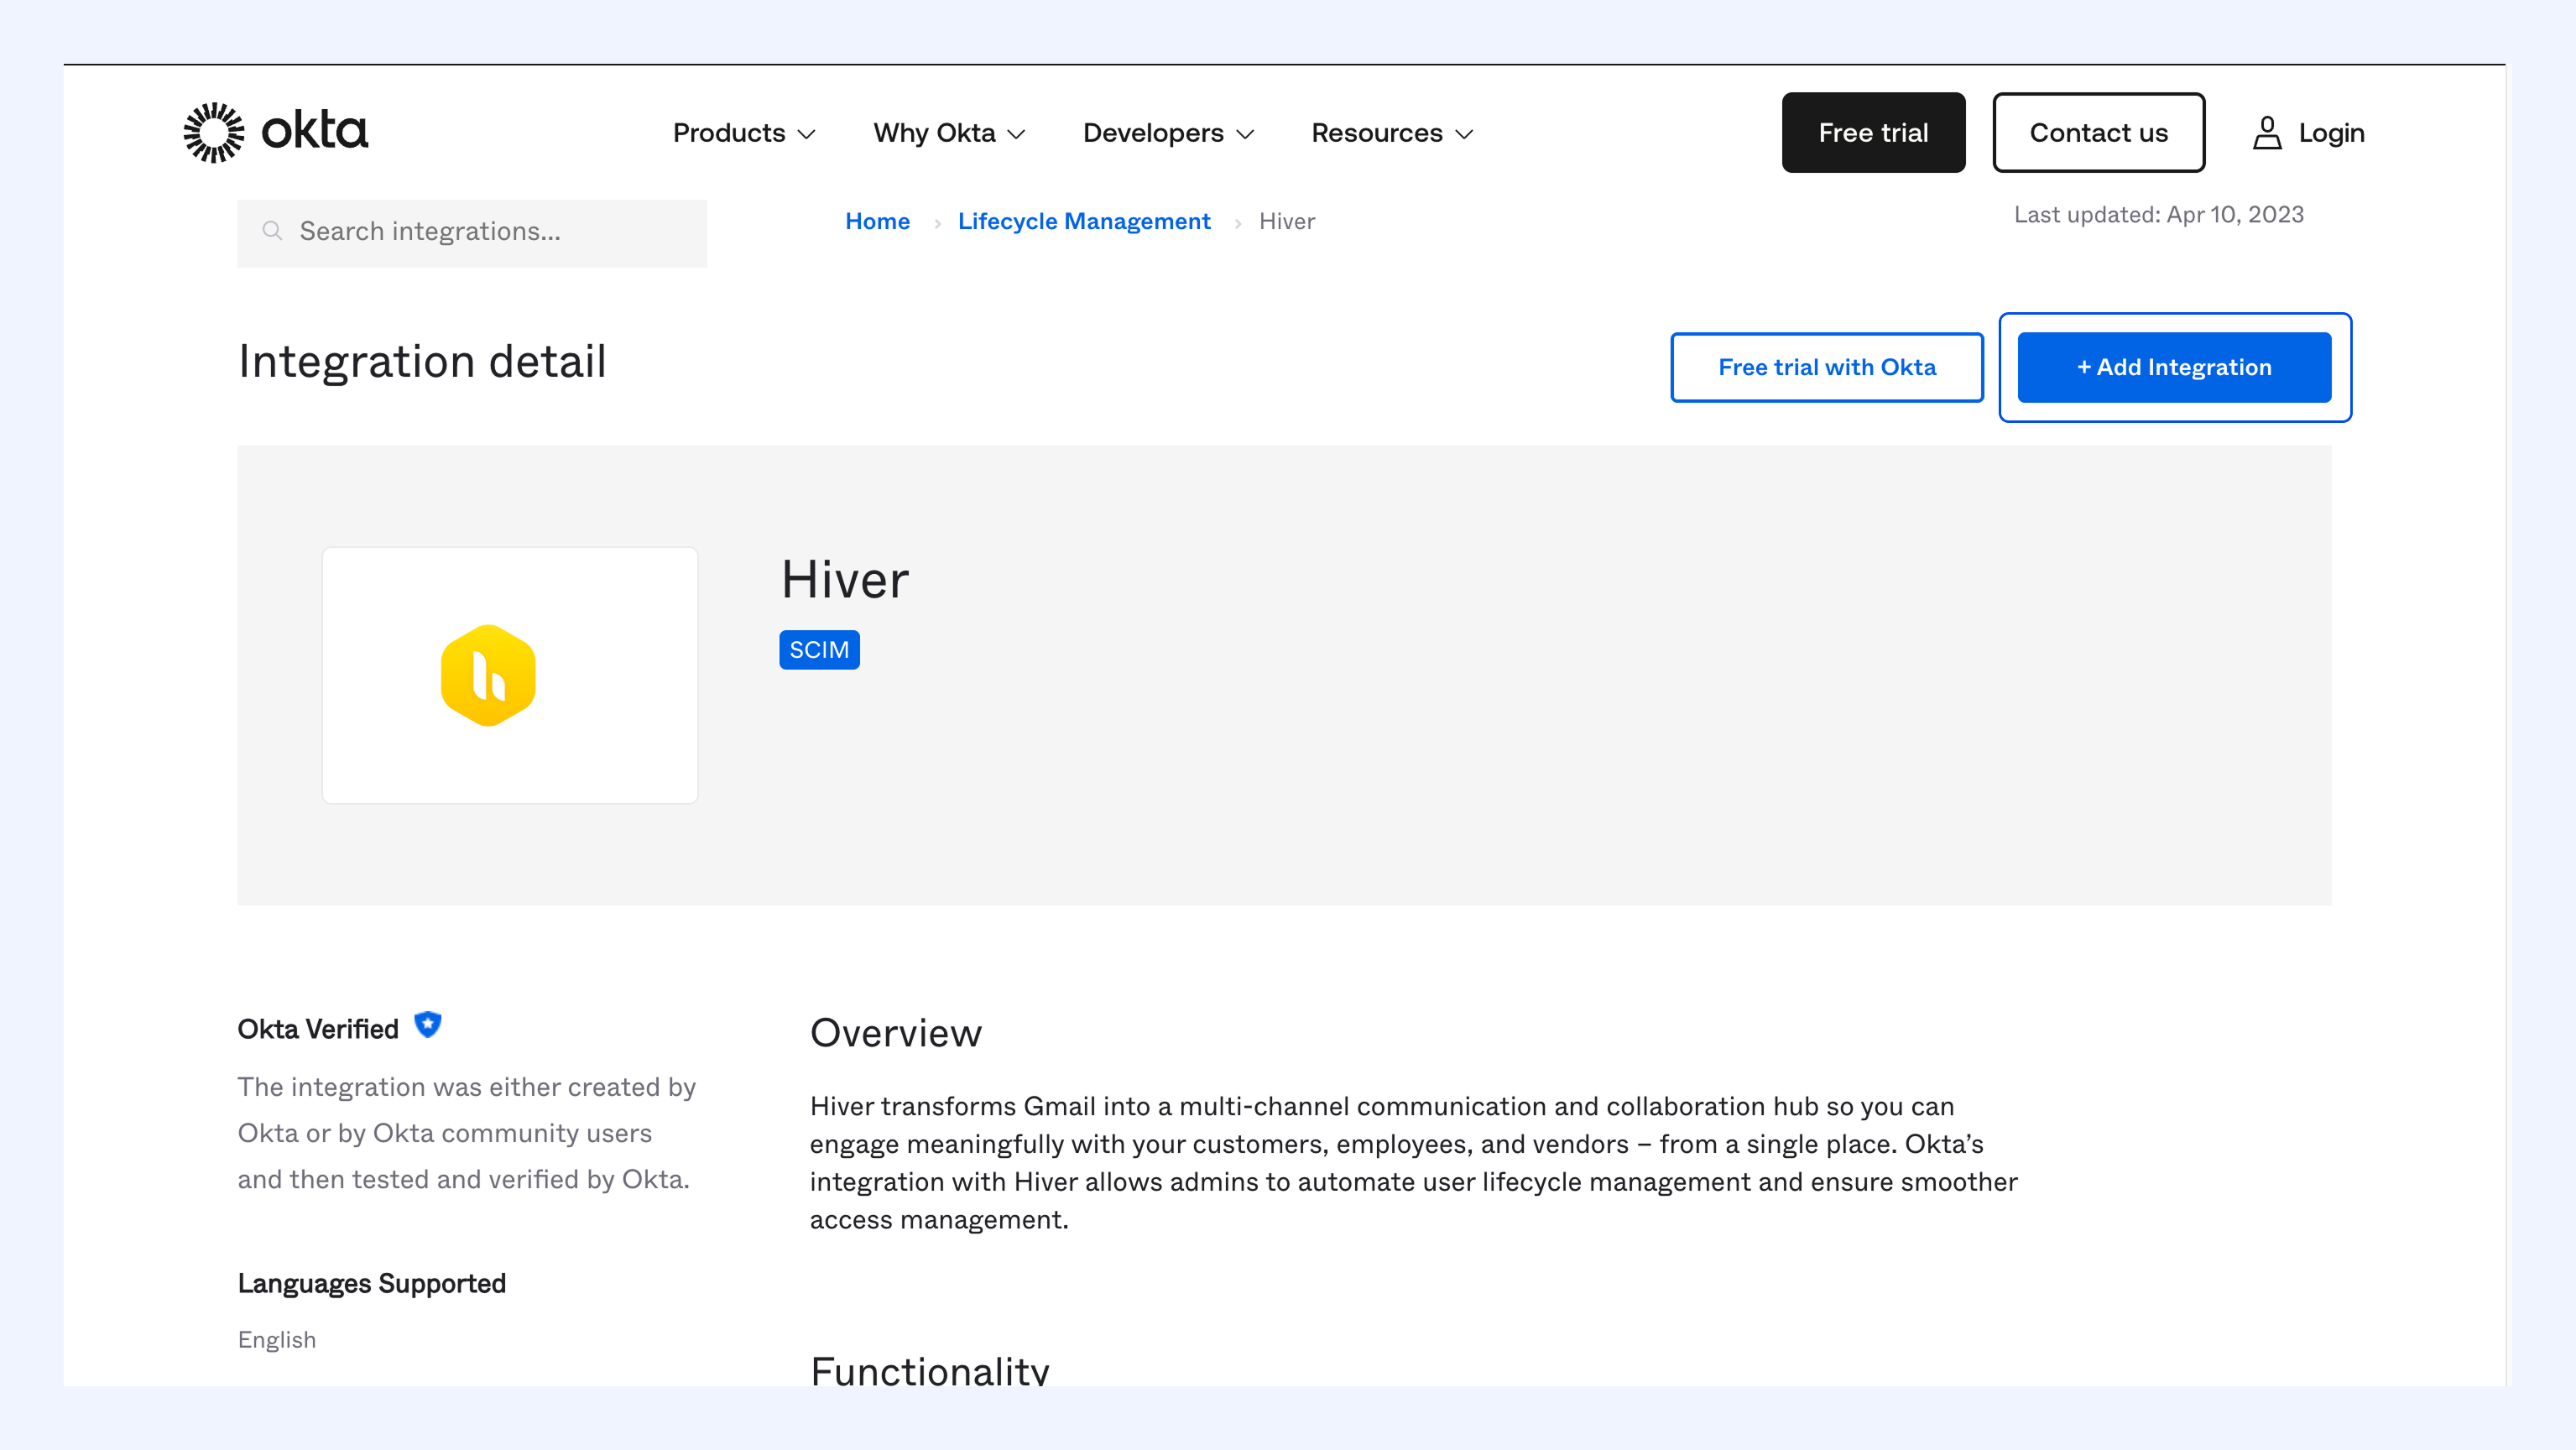Open the Resources navigation item
This screenshot has height=1450, width=2576.
pos(1392,133)
